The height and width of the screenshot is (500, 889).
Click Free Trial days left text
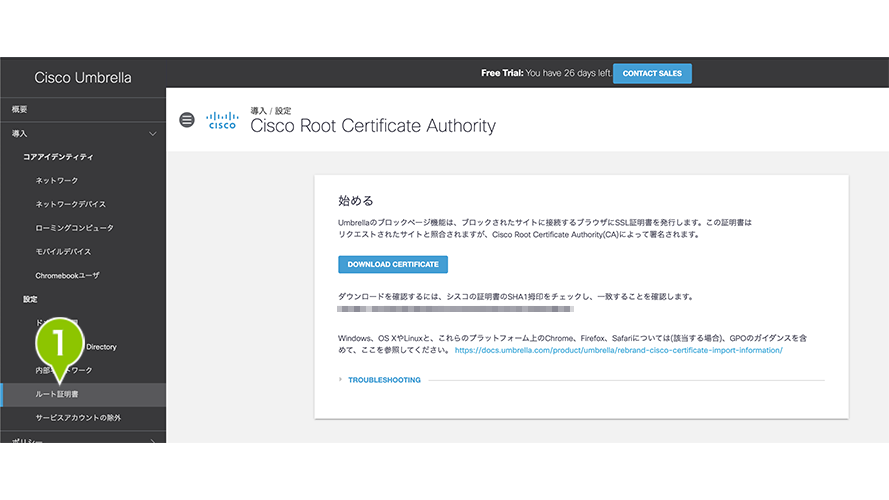547,73
